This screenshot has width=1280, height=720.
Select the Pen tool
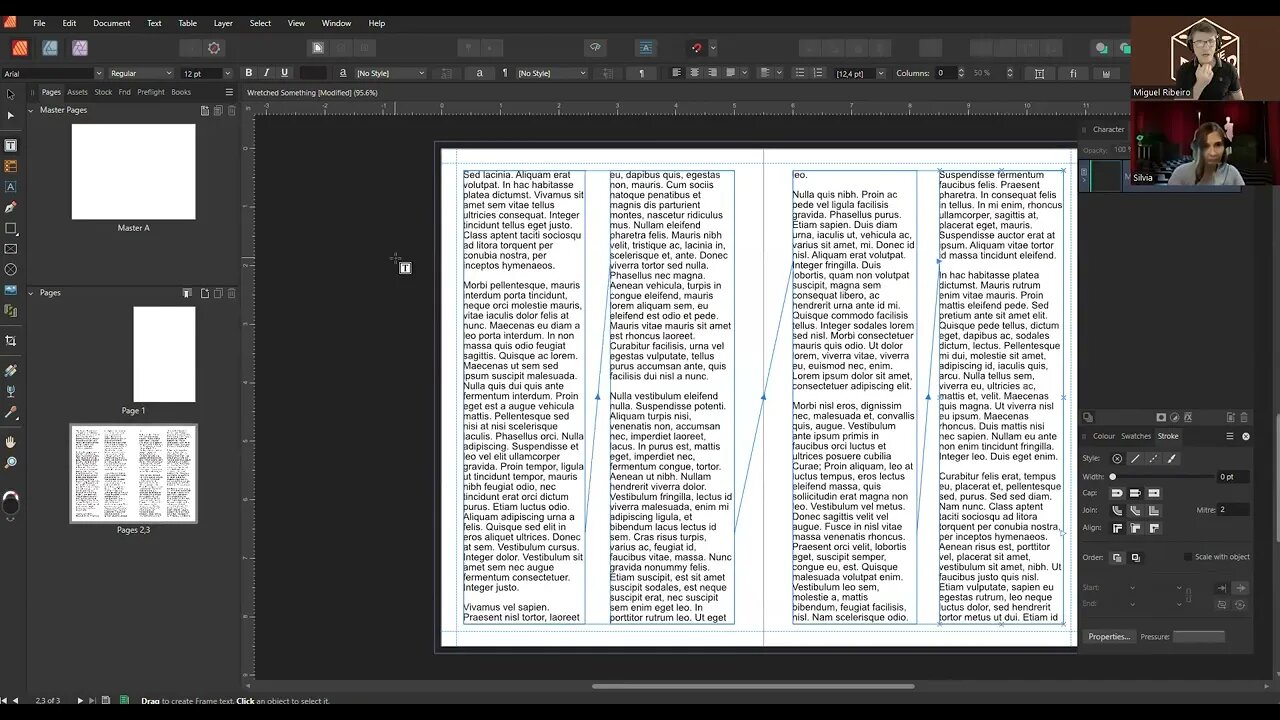[x=11, y=207]
